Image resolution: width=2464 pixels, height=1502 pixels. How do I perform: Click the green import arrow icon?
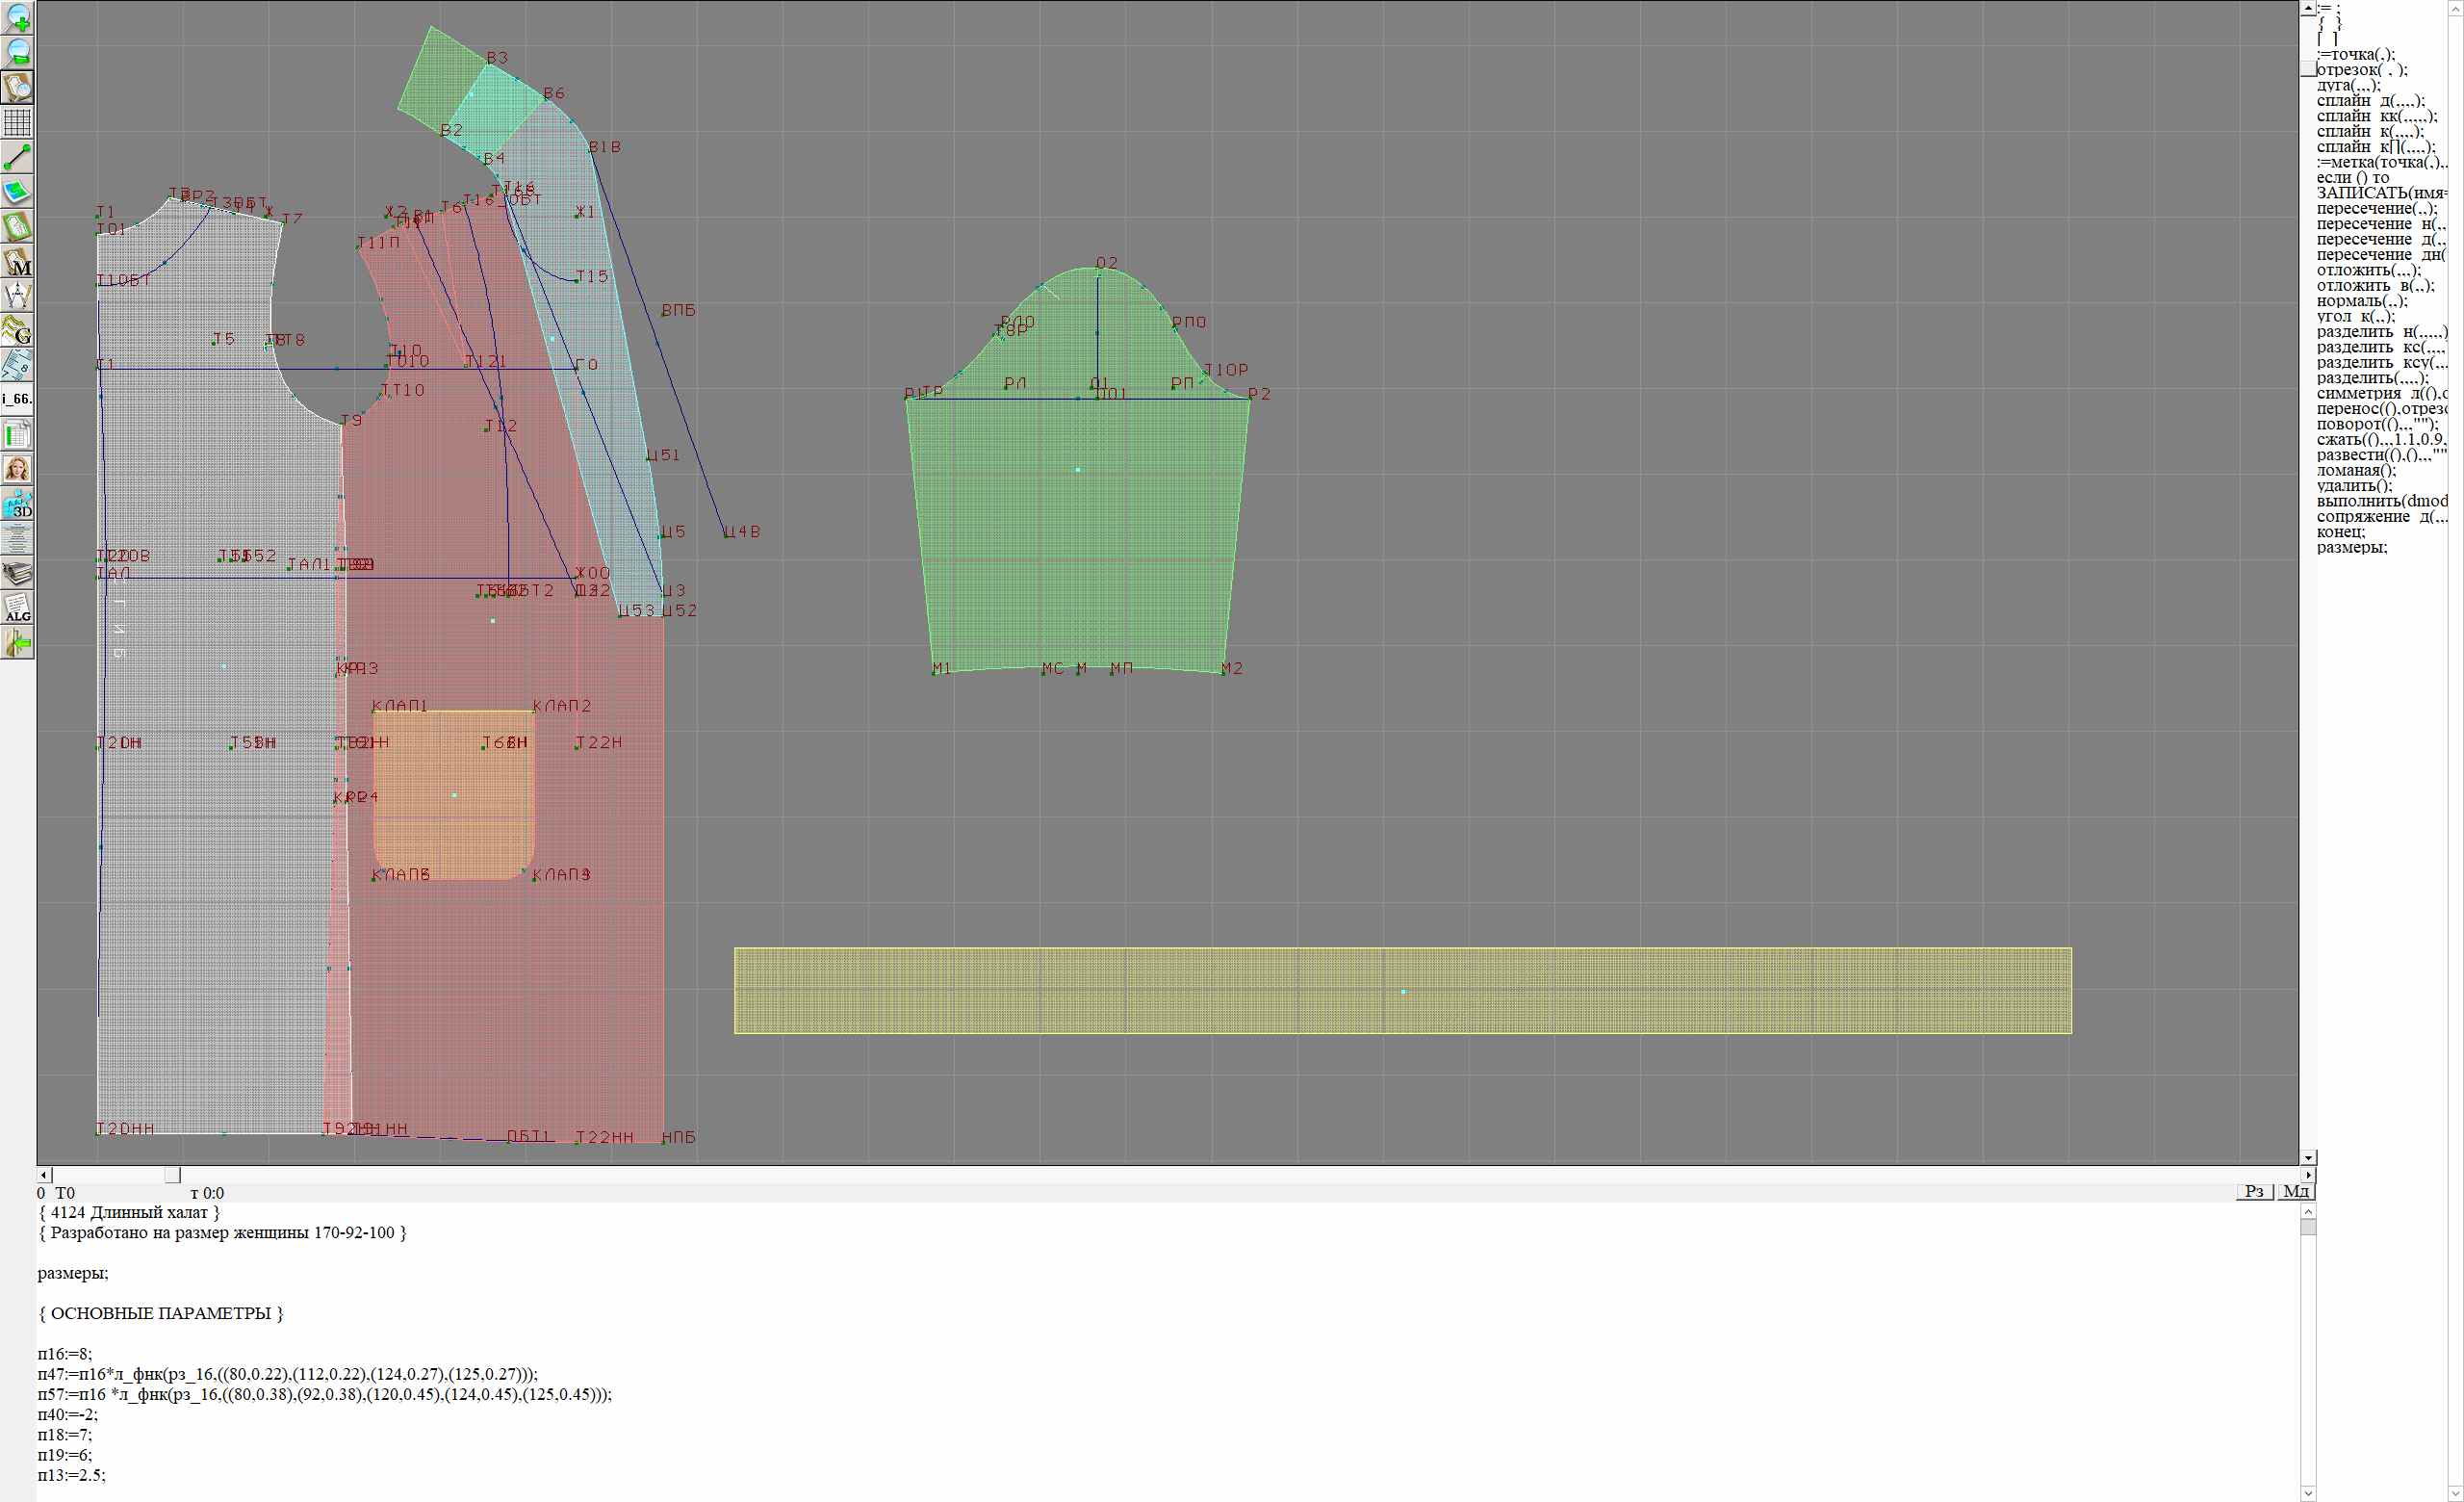tap(18, 644)
